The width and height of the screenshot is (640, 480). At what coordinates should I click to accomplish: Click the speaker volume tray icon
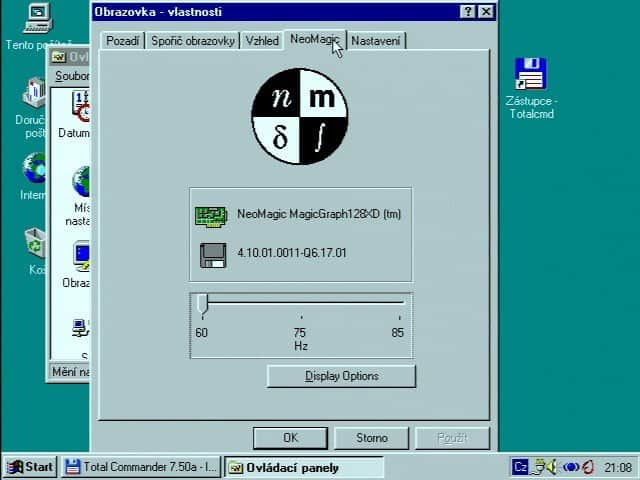[552, 467]
